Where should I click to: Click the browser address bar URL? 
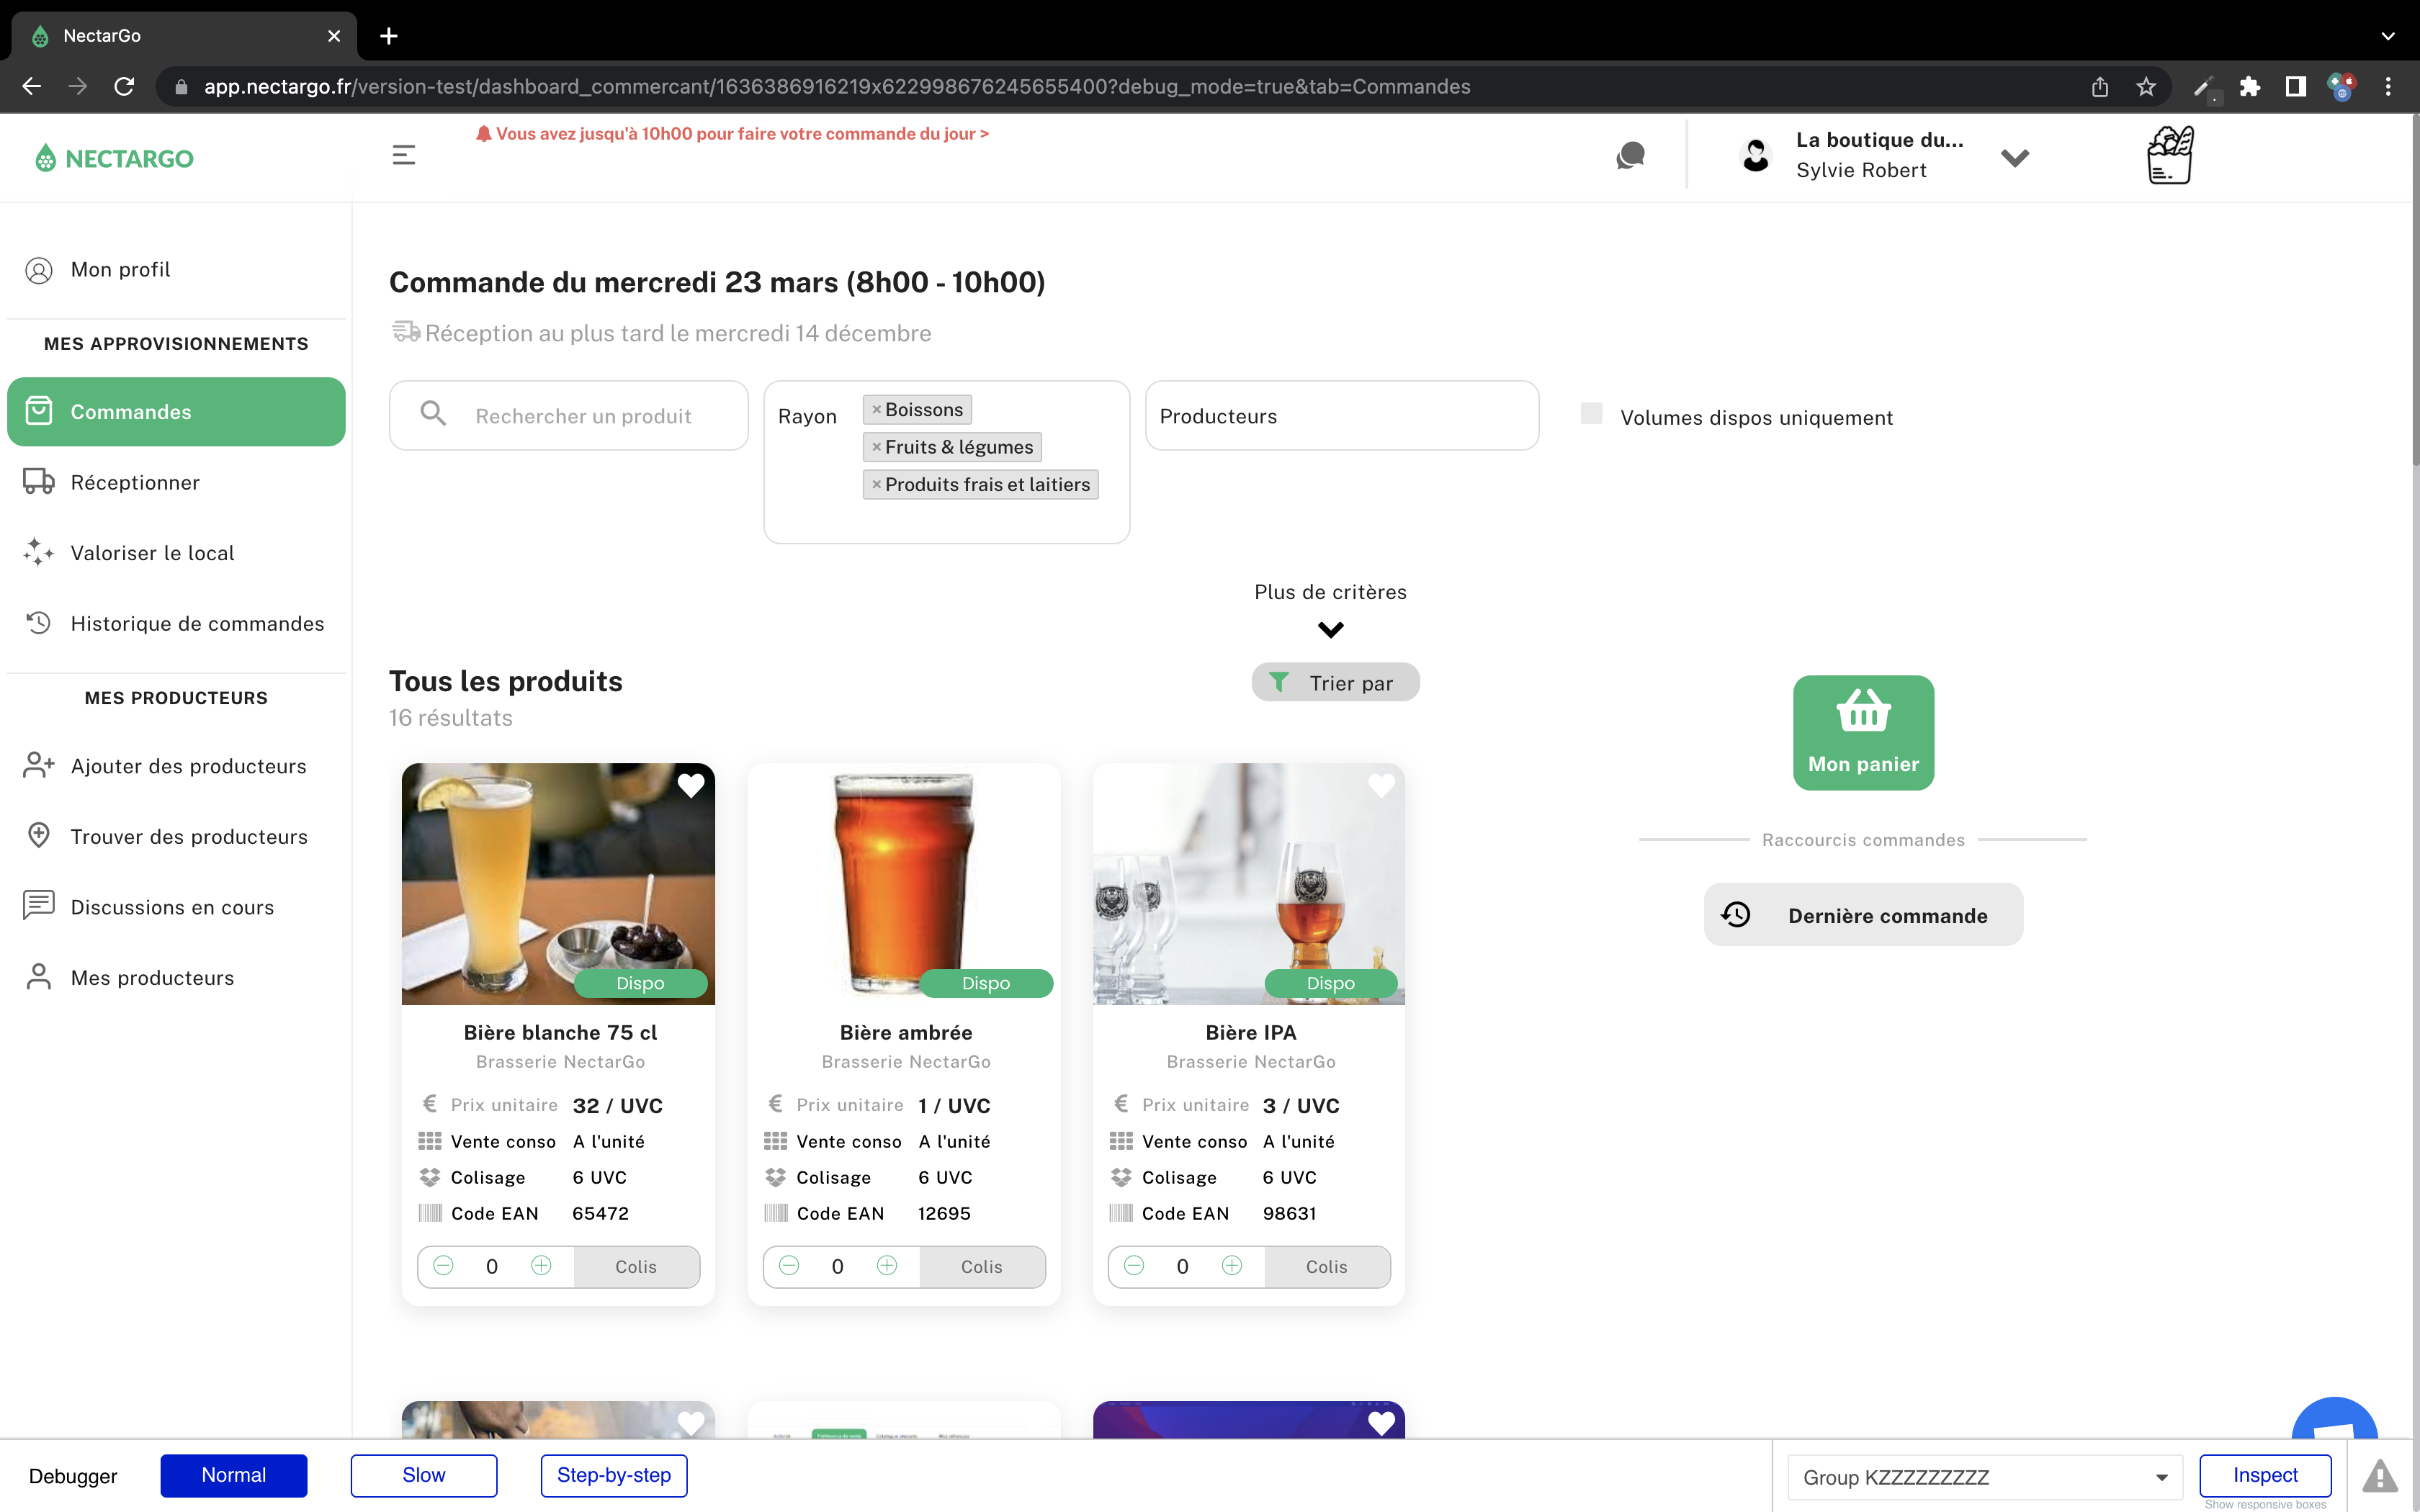point(836,87)
